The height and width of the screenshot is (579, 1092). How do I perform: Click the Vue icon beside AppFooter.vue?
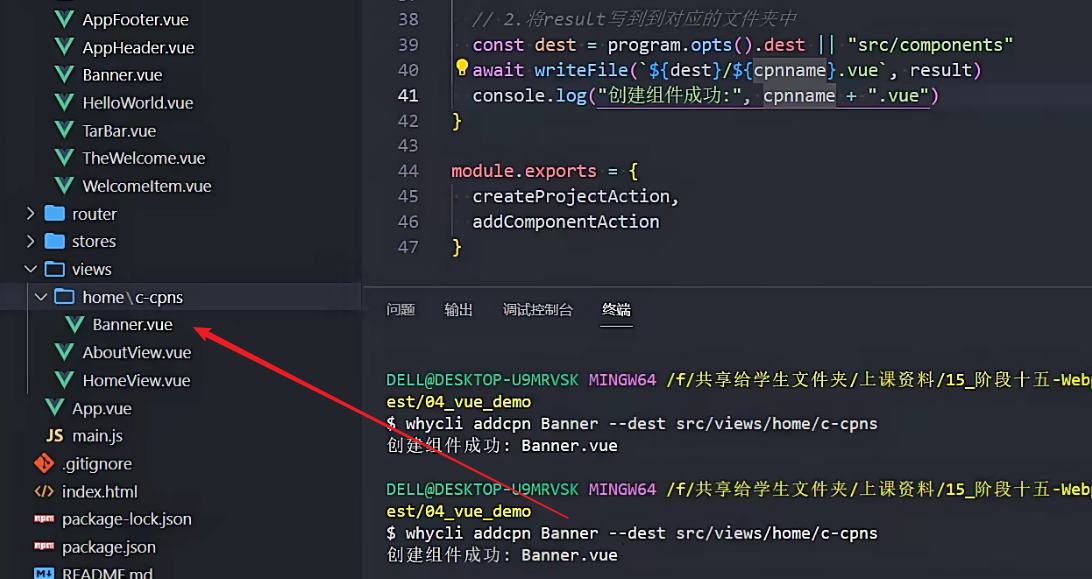pos(65,19)
